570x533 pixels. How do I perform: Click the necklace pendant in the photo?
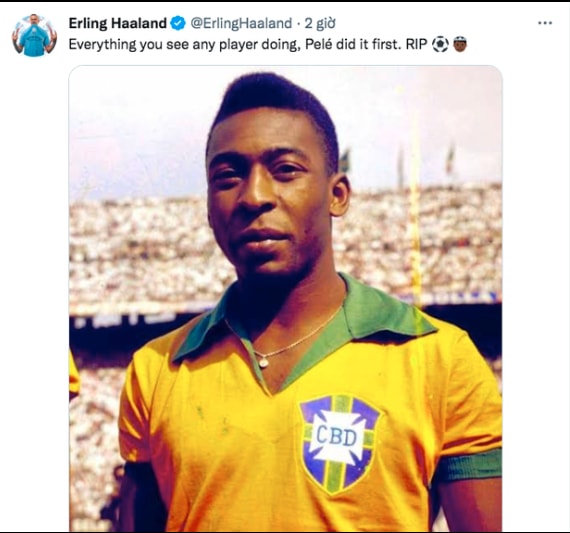(x=263, y=361)
